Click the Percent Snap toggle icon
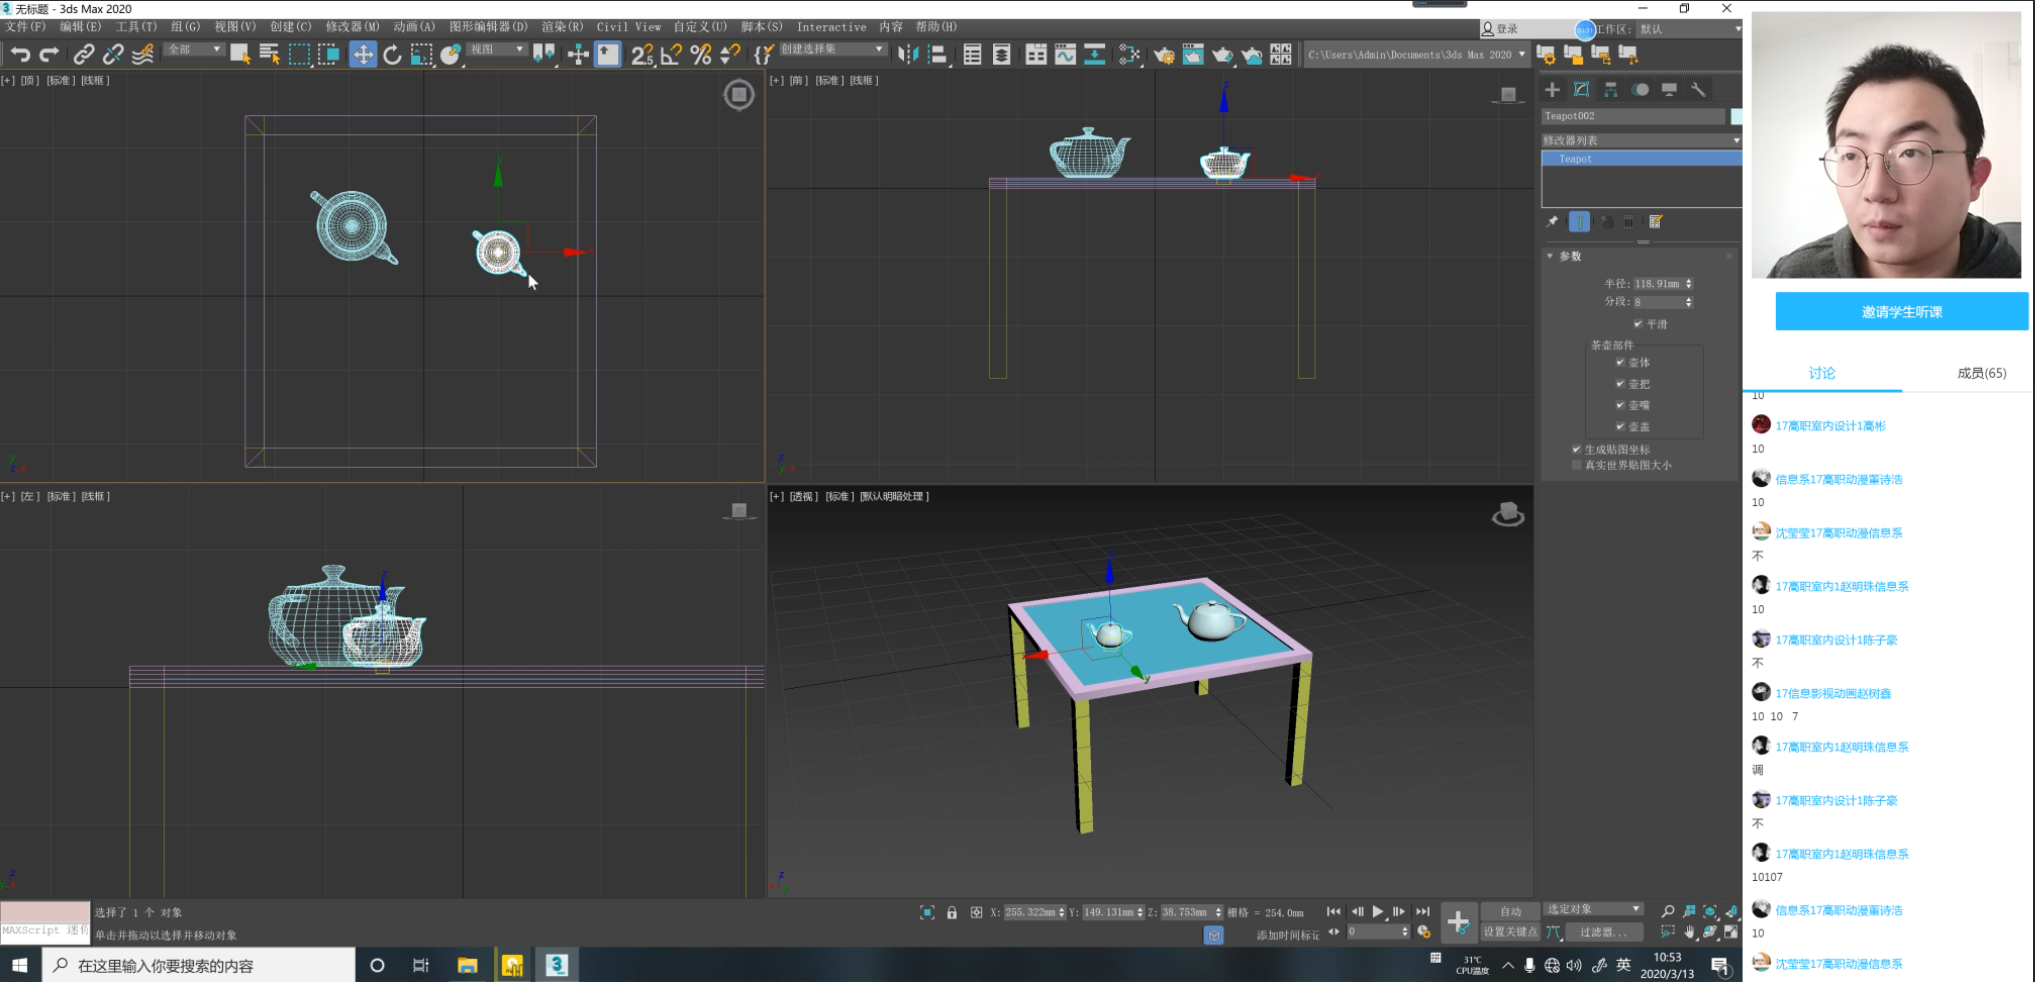The image size is (2035, 982). click(x=701, y=54)
